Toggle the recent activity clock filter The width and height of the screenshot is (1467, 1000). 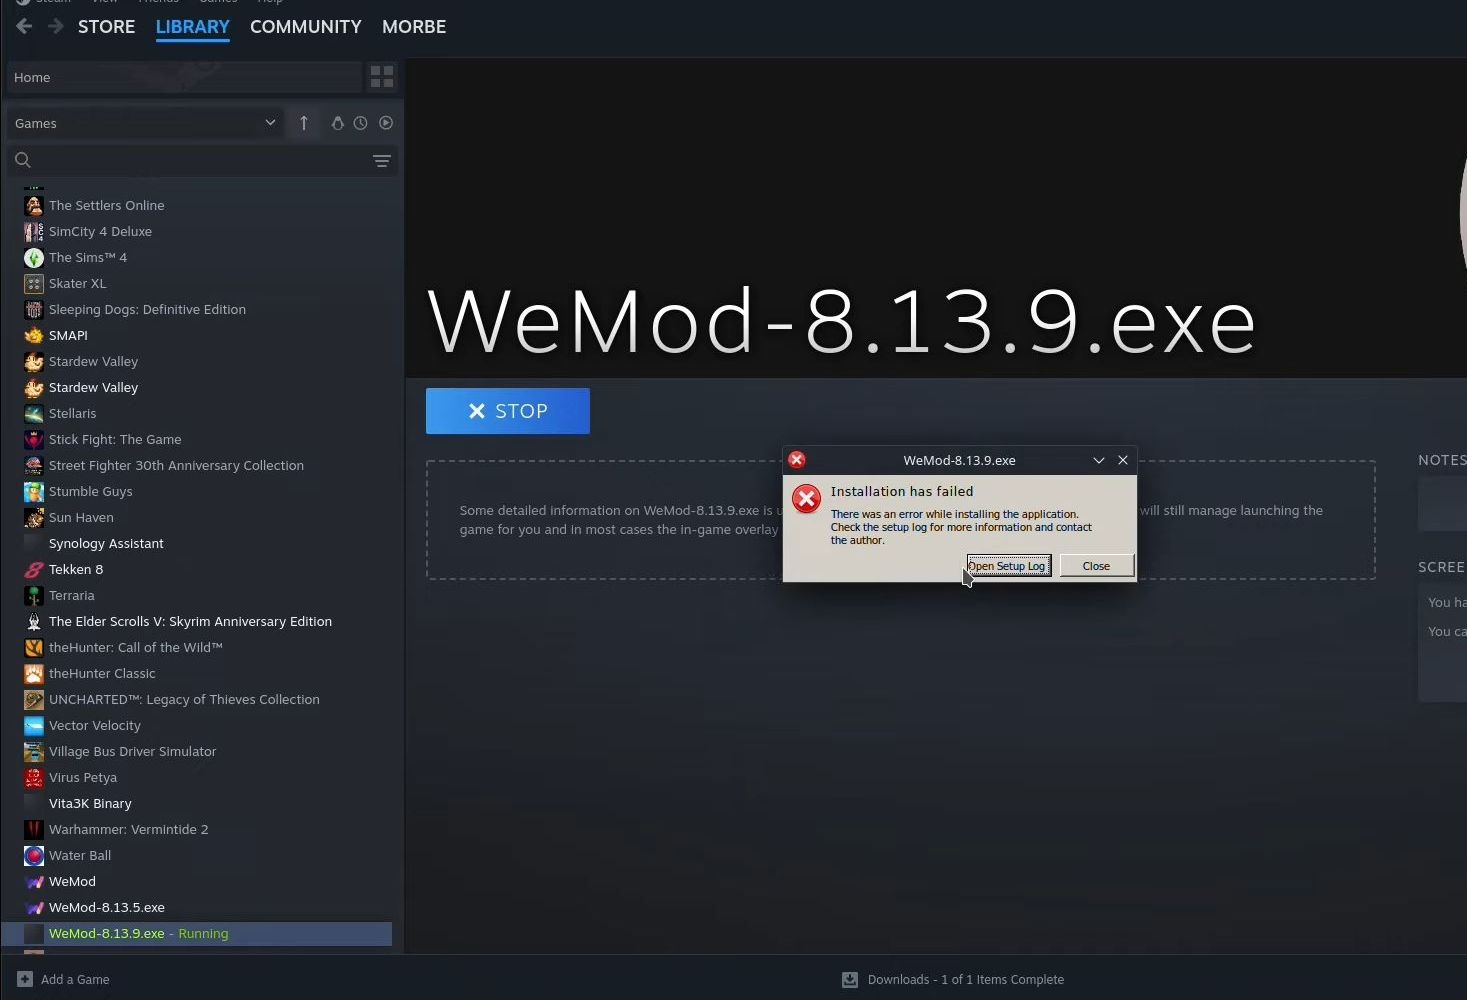361,123
